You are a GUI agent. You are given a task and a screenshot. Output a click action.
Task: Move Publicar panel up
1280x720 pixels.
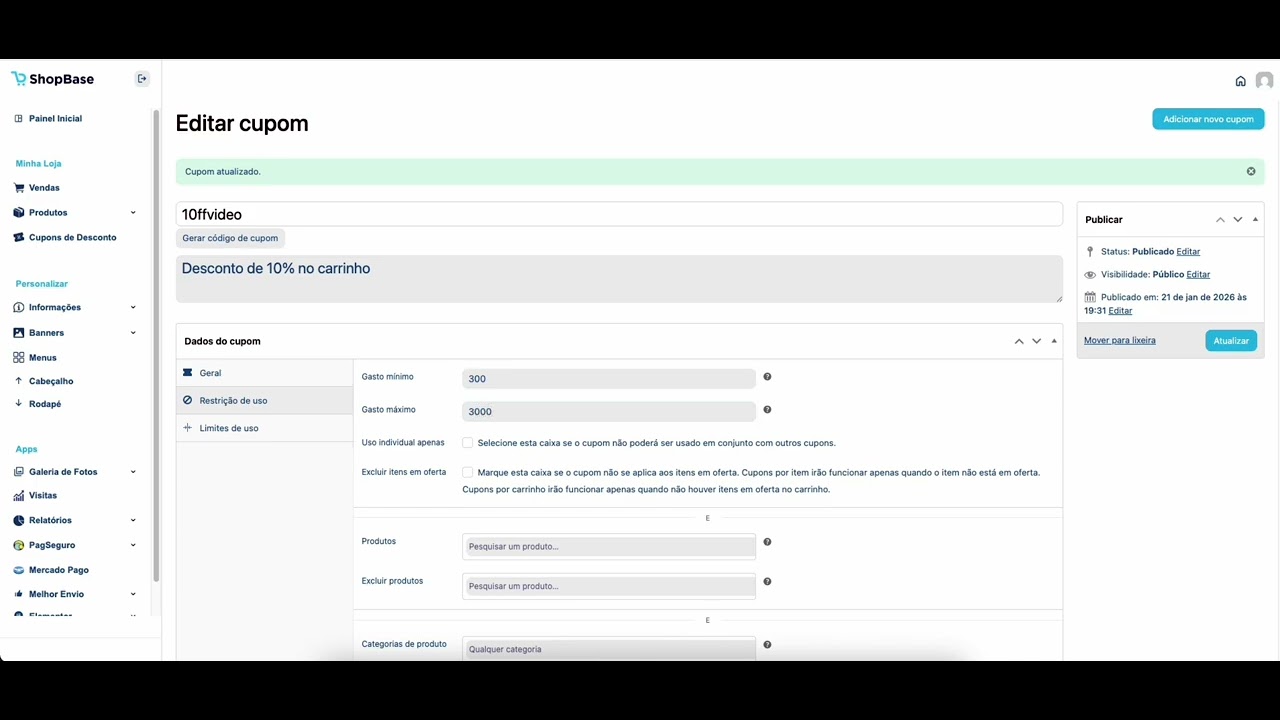[1220, 220]
